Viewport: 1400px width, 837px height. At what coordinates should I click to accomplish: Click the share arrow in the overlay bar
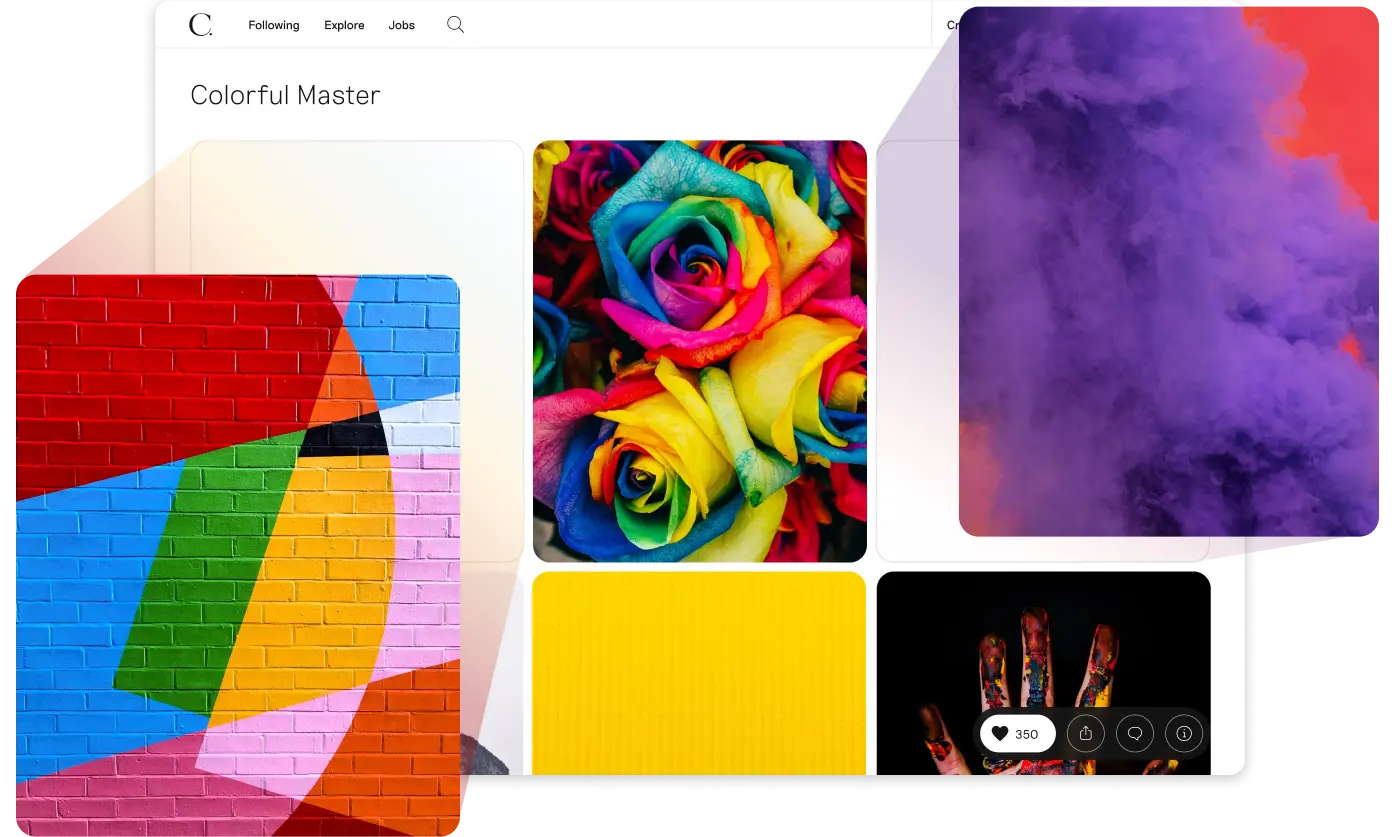point(1086,733)
